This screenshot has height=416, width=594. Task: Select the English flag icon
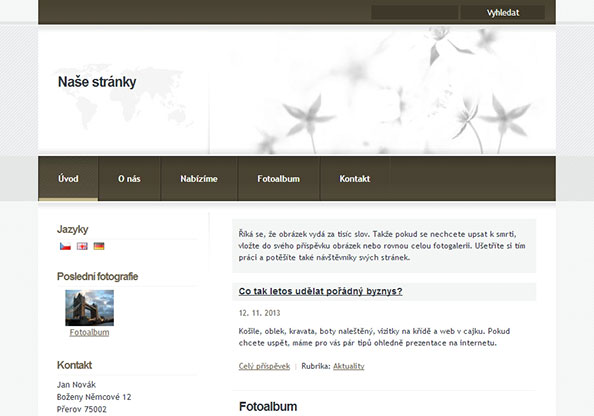click(x=82, y=246)
